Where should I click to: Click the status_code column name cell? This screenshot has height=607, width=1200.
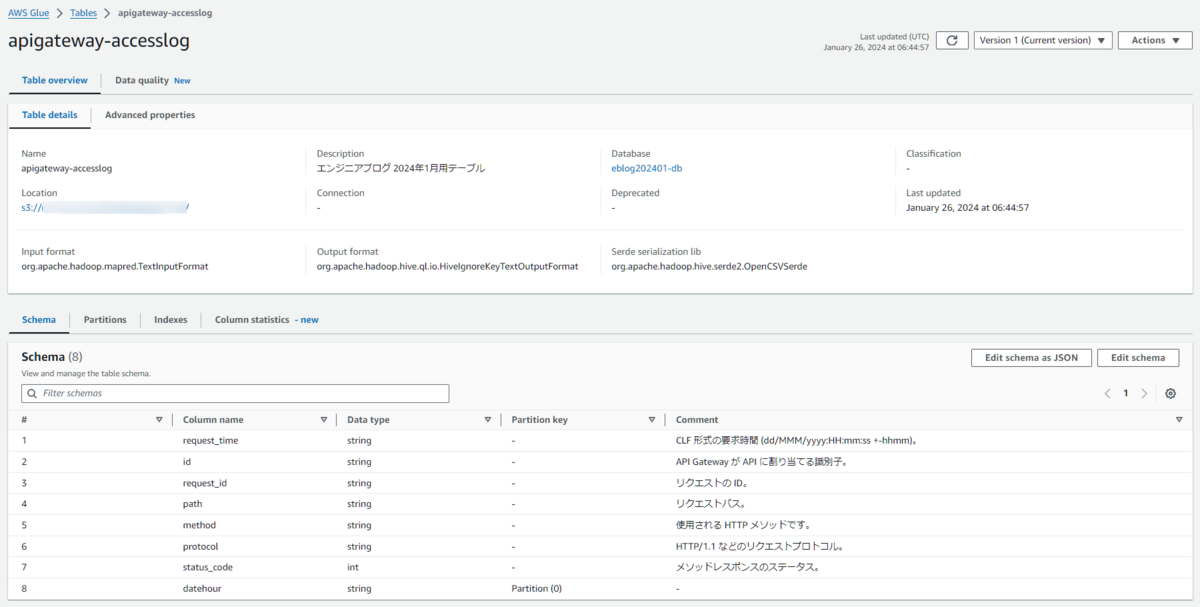pos(207,567)
